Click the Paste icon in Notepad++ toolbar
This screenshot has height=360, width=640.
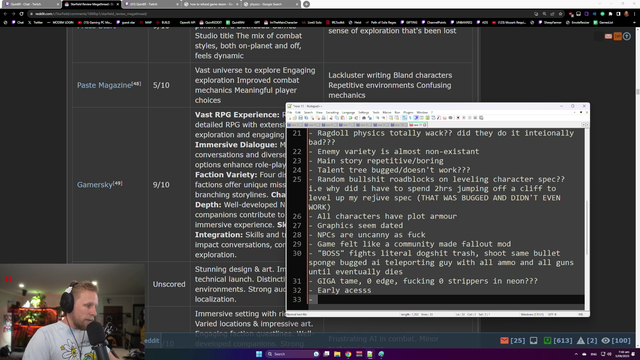(343, 118)
